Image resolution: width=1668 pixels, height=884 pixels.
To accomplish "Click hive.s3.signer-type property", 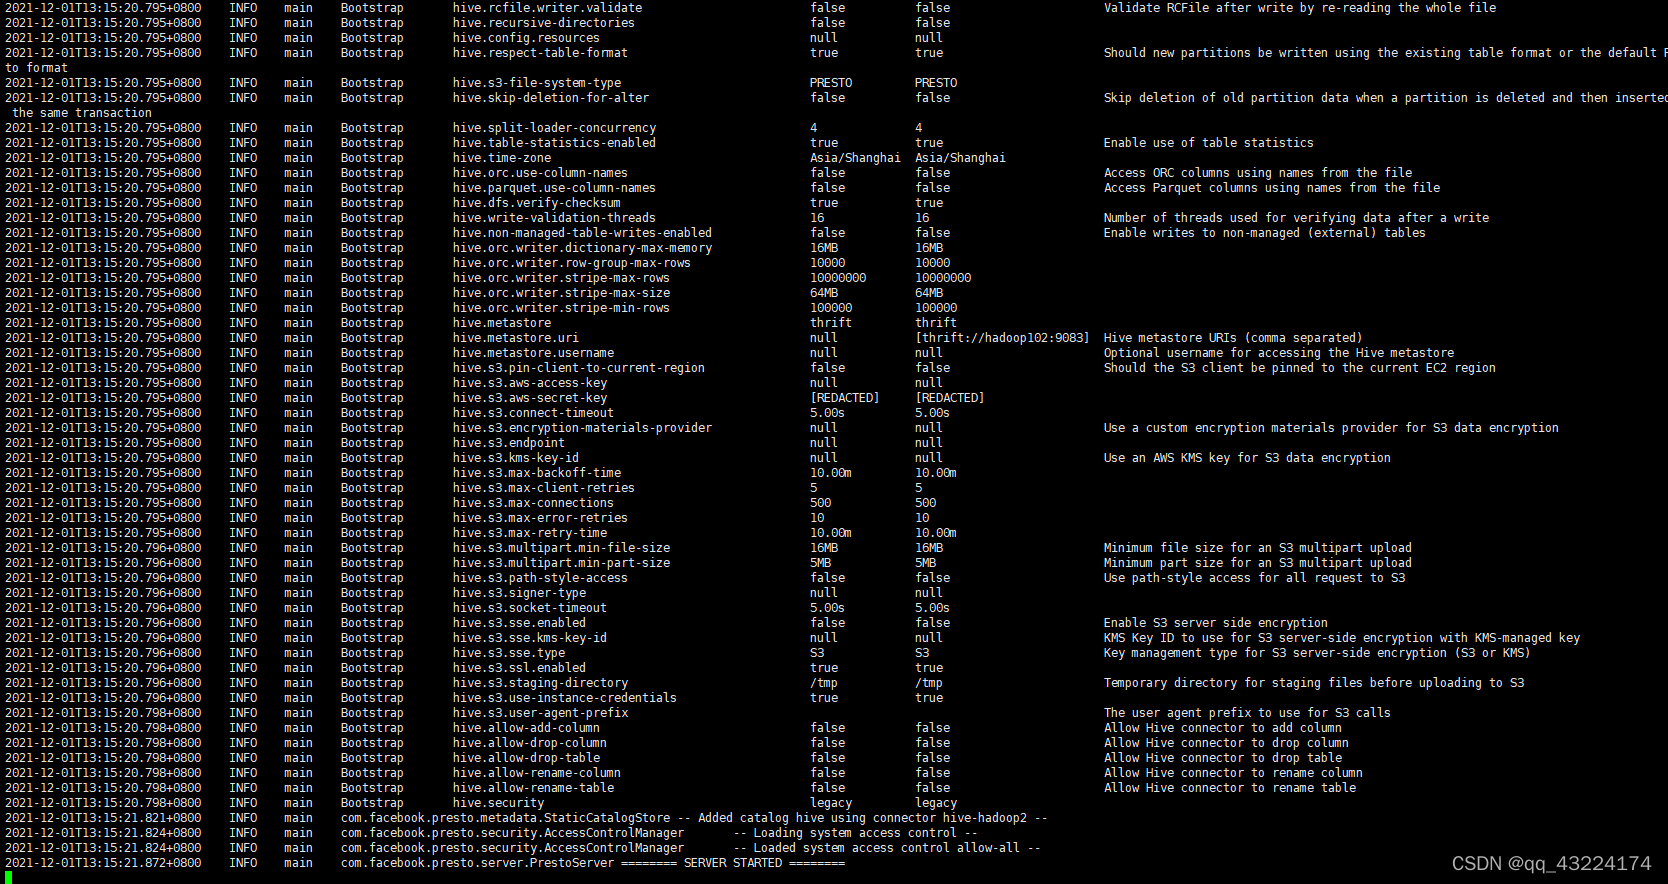I will click(x=519, y=593).
